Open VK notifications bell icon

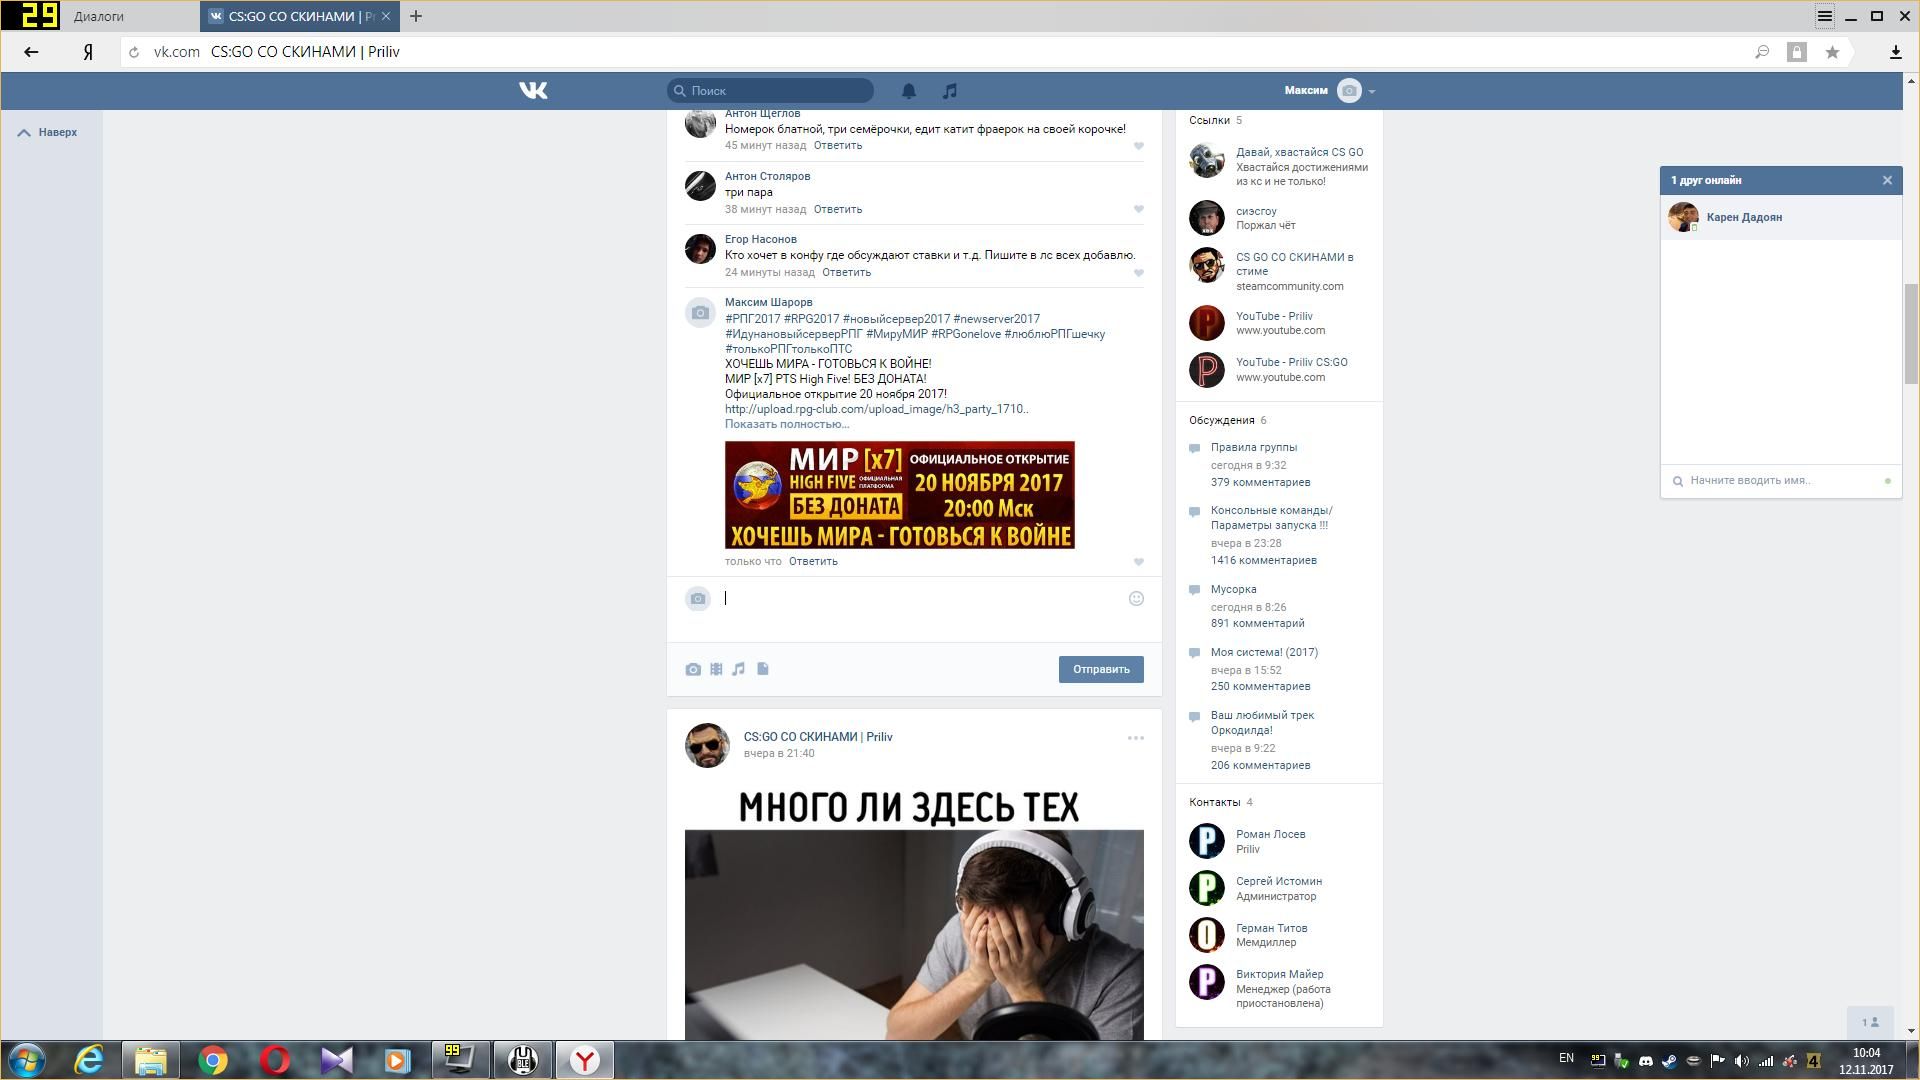click(x=908, y=91)
